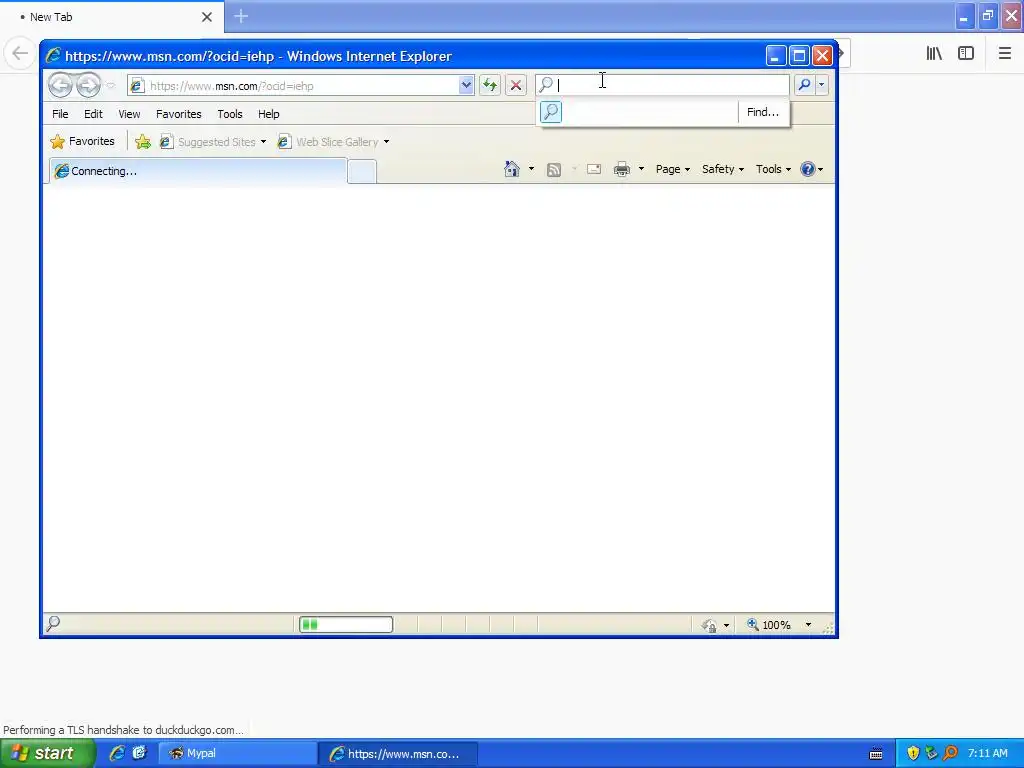Select the search provider icon in dropdown

[x=551, y=112]
